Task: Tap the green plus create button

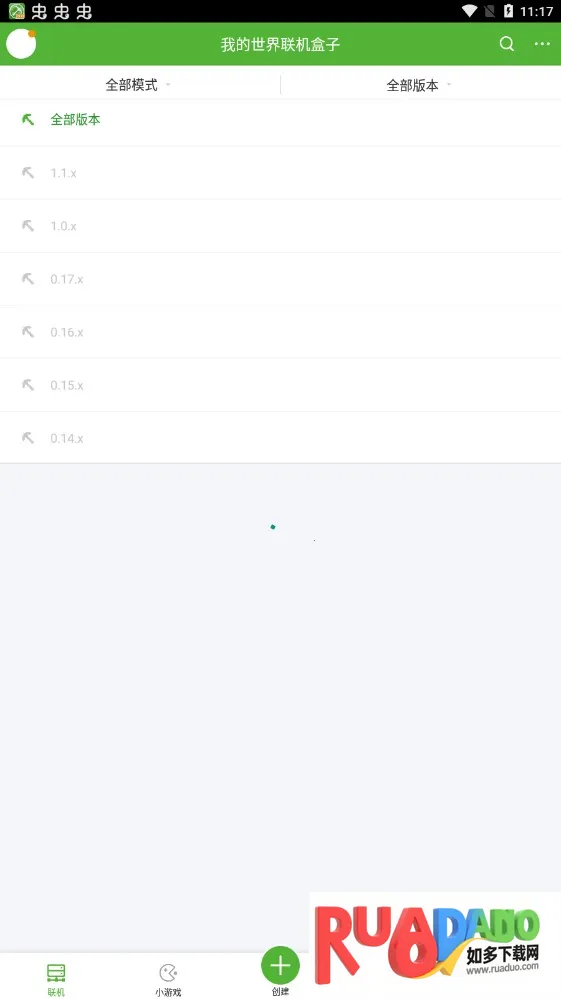Action: coord(280,965)
